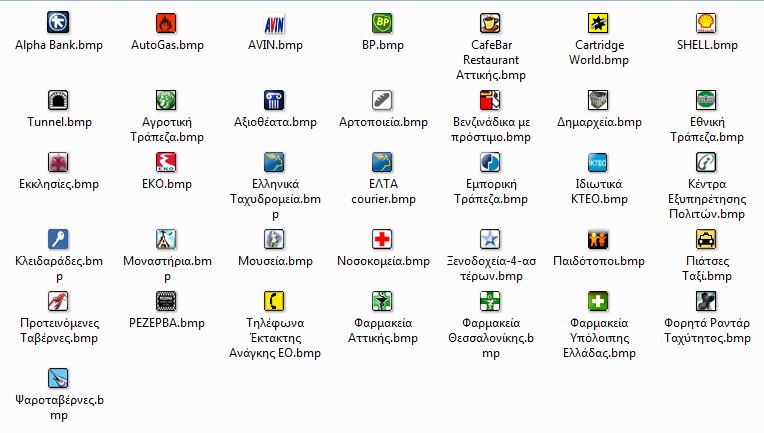Select the Ελληνικά Ταχυδρομεία.bmp icon
764x433 pixels.
tap(274, 162)
